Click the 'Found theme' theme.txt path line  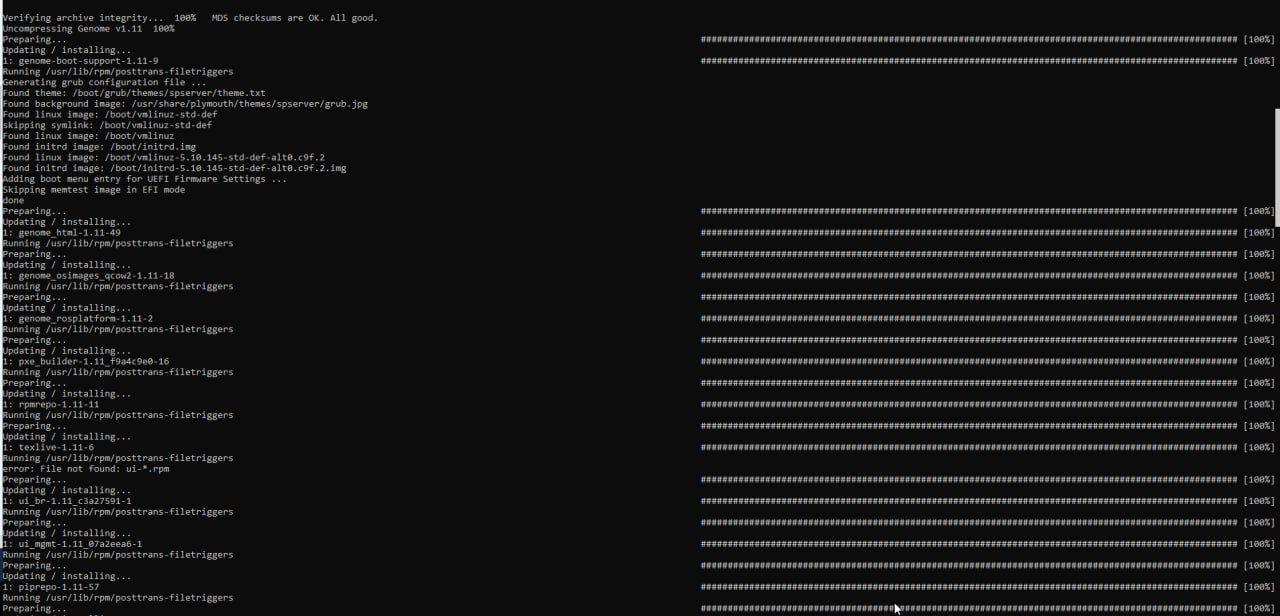[x=134, y=93]
